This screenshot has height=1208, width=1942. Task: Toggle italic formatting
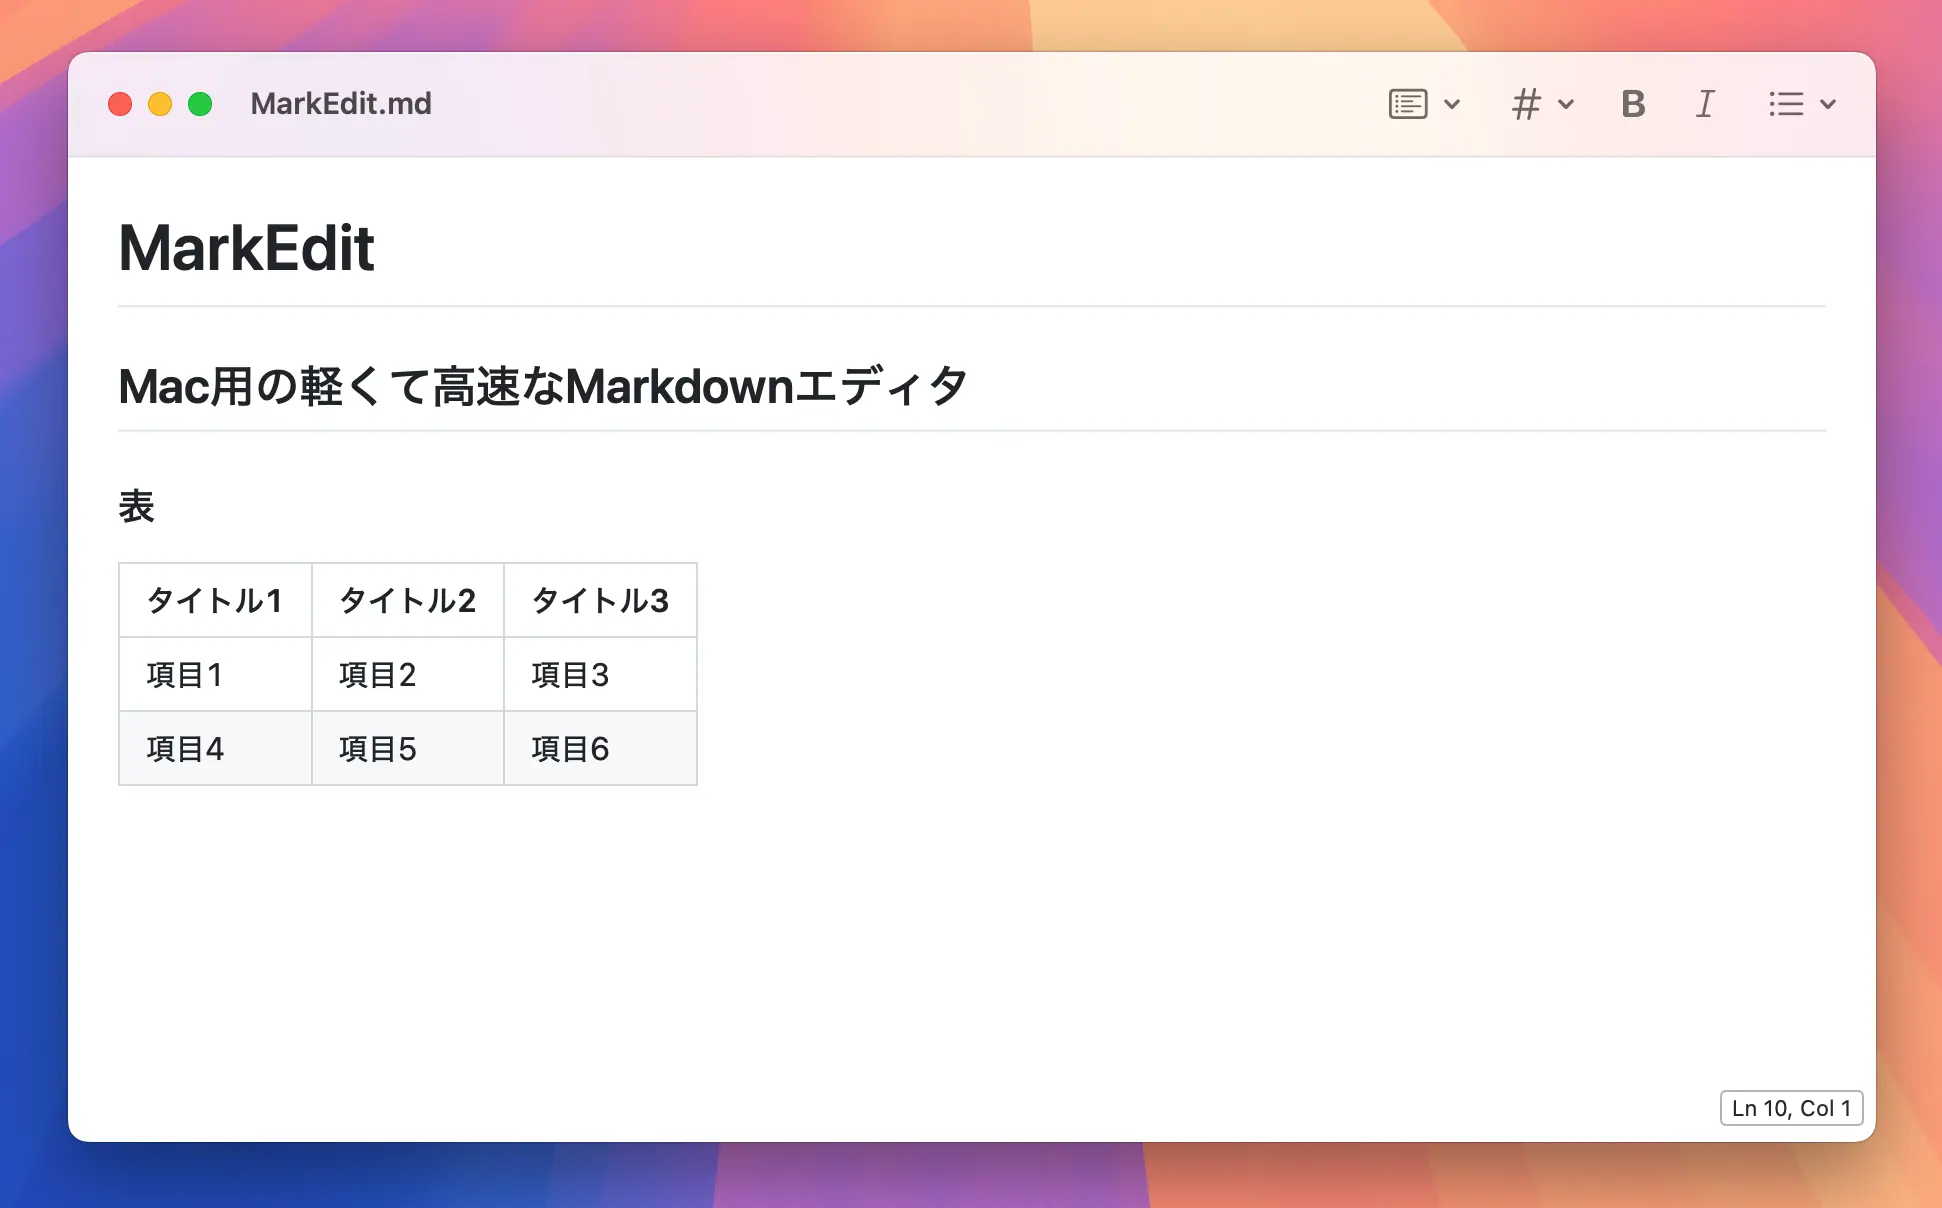pos(1705,104)
